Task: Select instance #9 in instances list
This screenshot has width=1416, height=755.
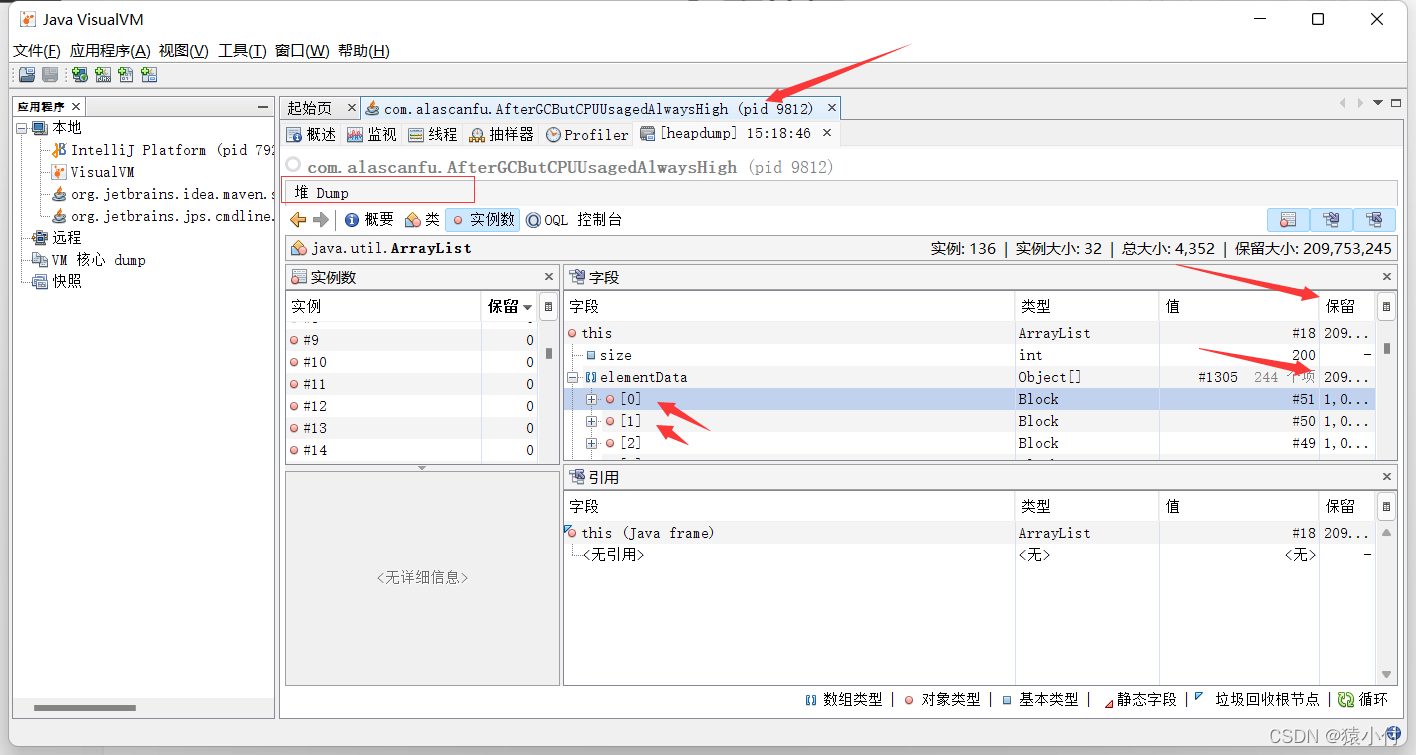Action: pyautogui.click(x=412, y=340)
